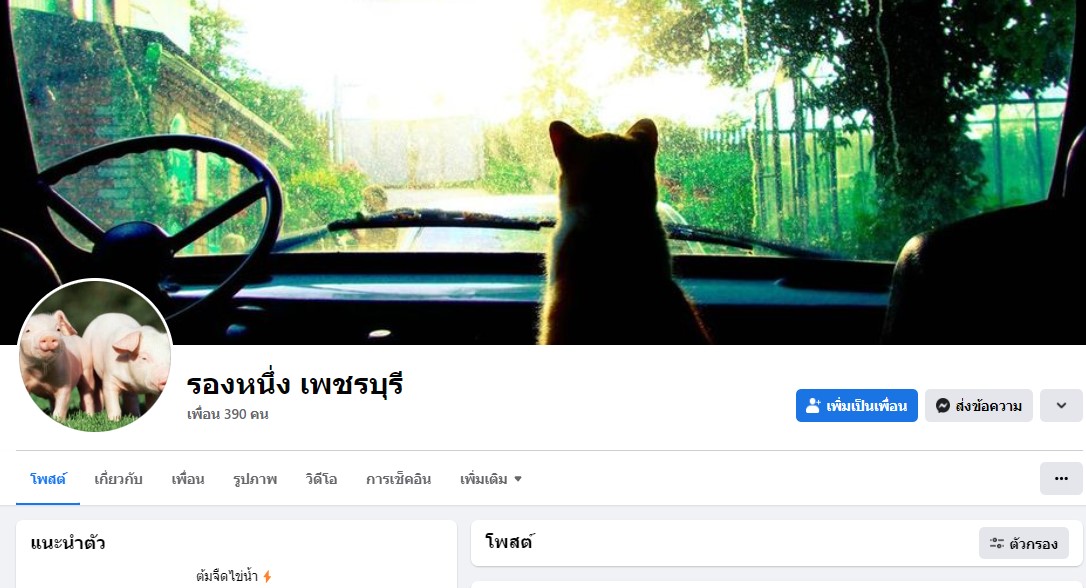Switch to the เกี่ยวกับ tab
The height and width of the screenshot is (588, 1086).
(118, 479)
